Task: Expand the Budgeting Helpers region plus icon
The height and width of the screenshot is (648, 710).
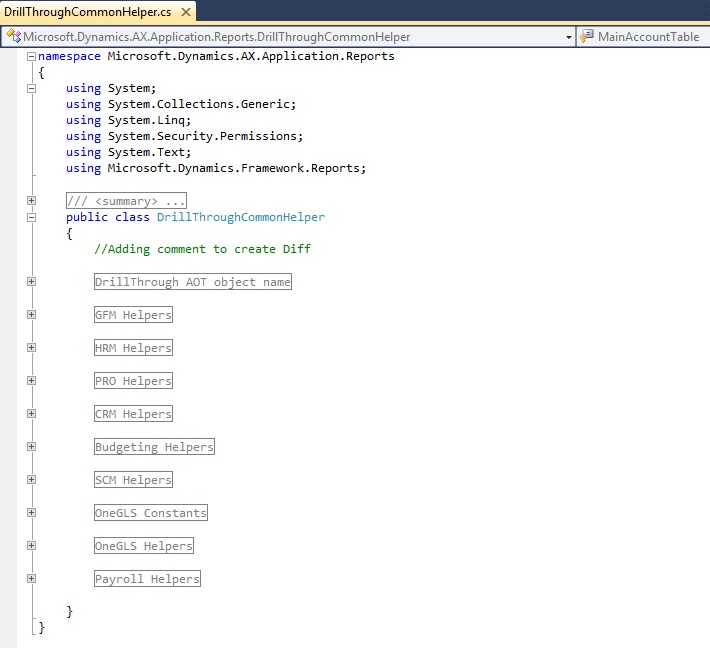Action: 31,447
